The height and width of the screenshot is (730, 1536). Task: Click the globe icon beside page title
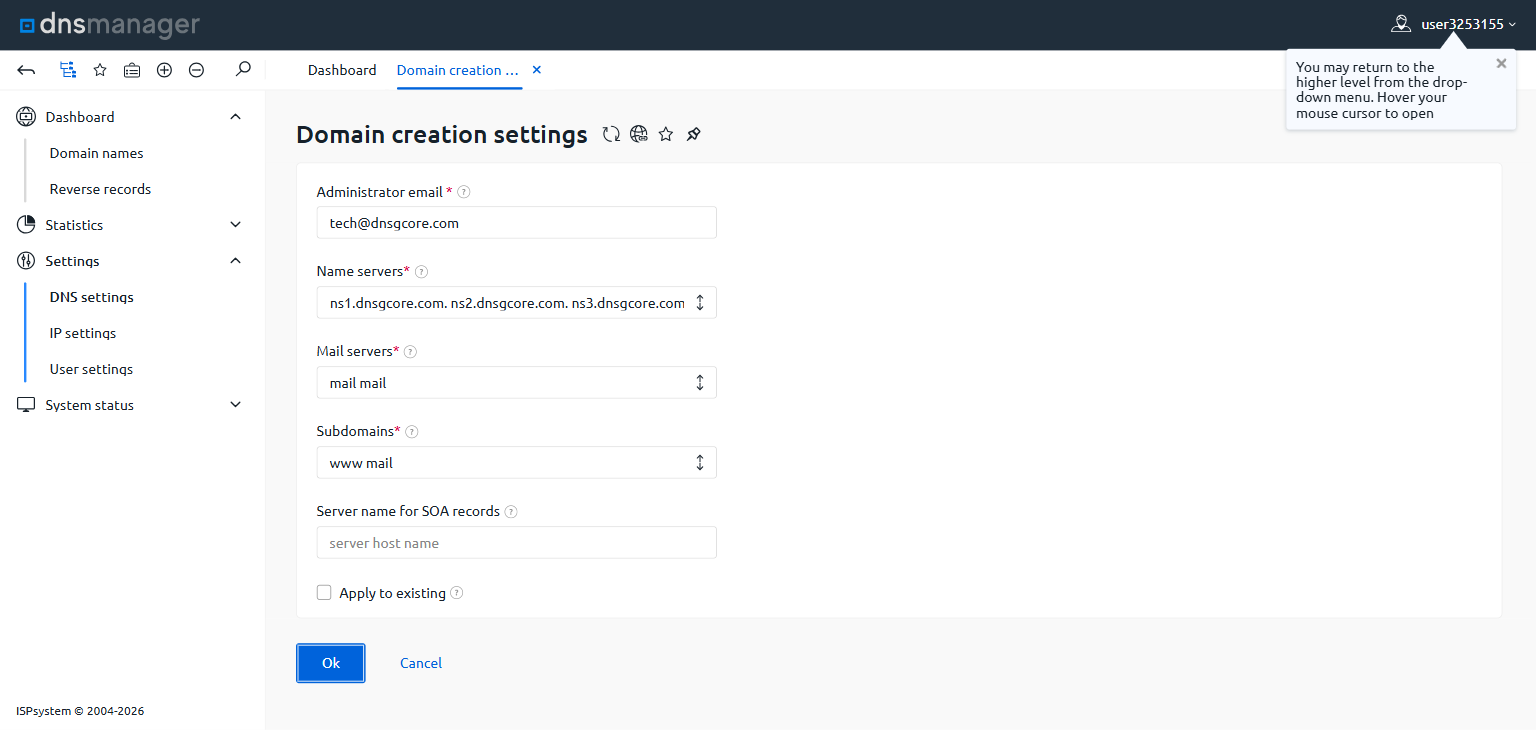click(639, 134)
